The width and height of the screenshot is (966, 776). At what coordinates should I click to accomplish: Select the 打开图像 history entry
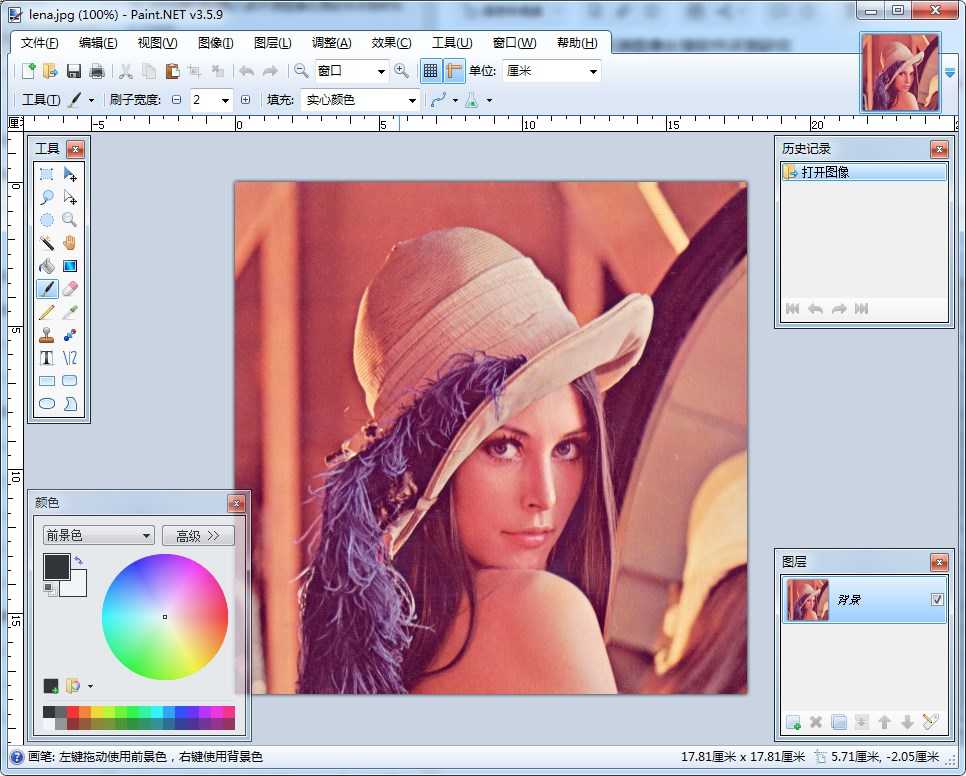pos(864,172)
